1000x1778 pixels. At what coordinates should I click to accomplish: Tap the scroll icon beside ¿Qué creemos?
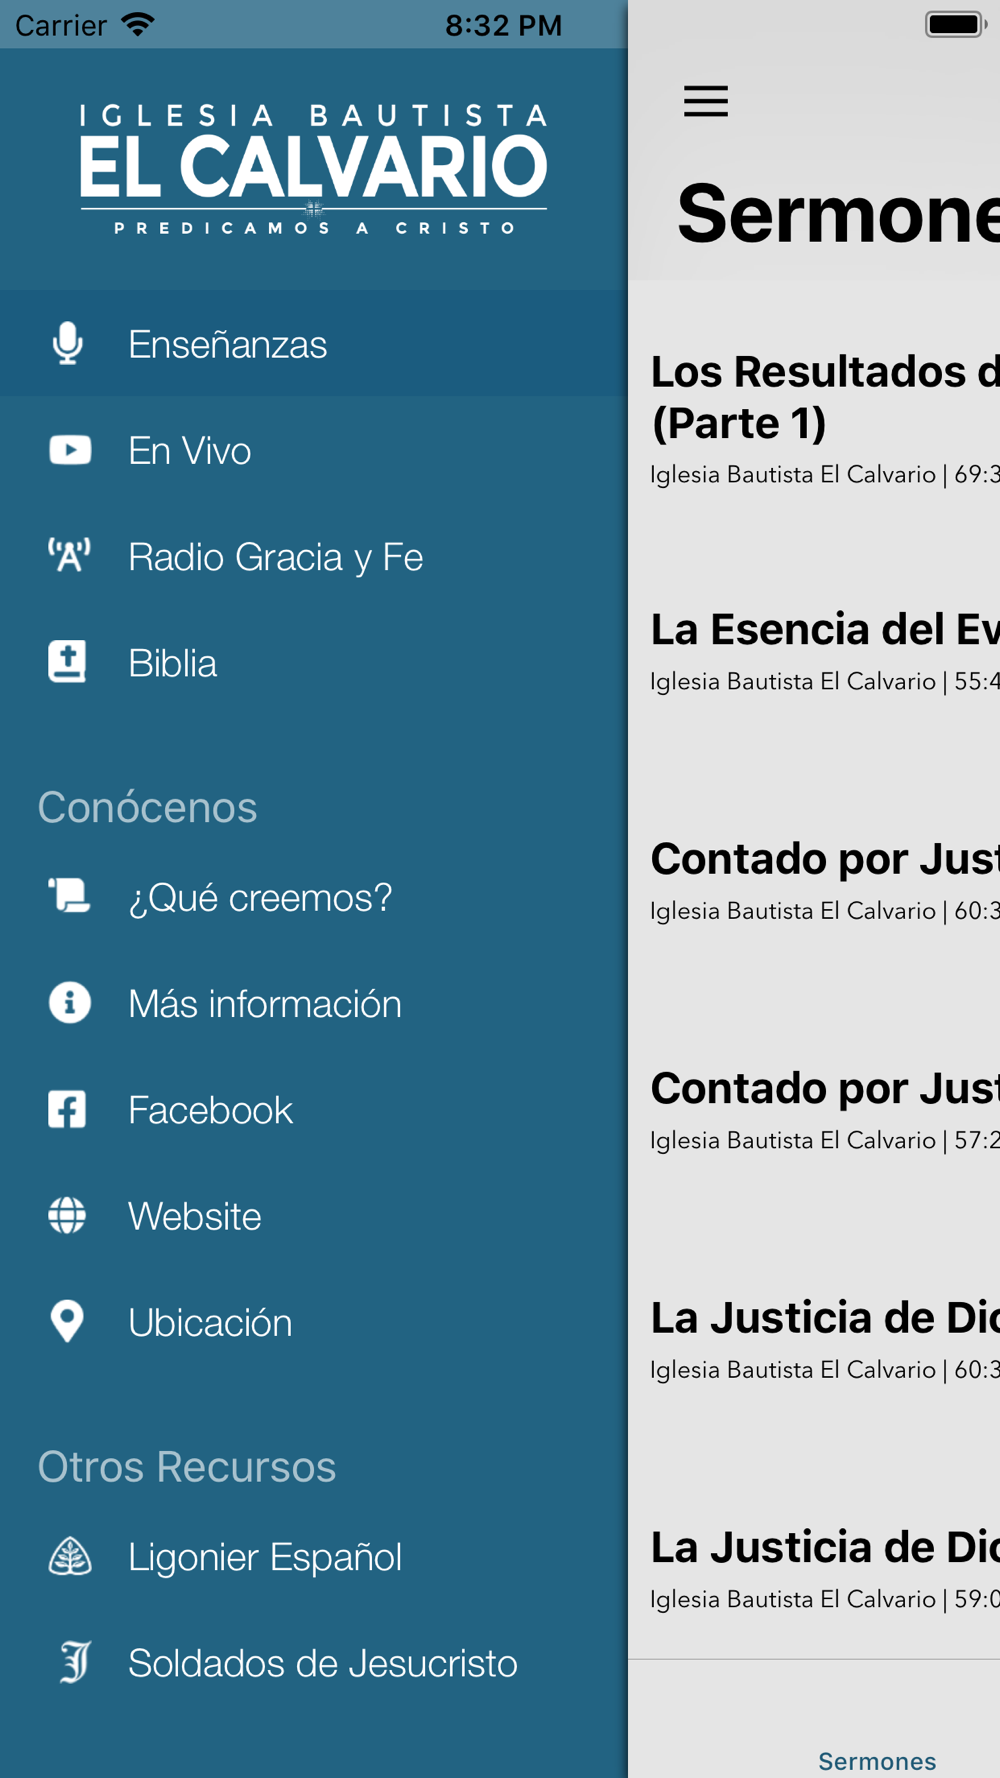[x=69, y=896]
